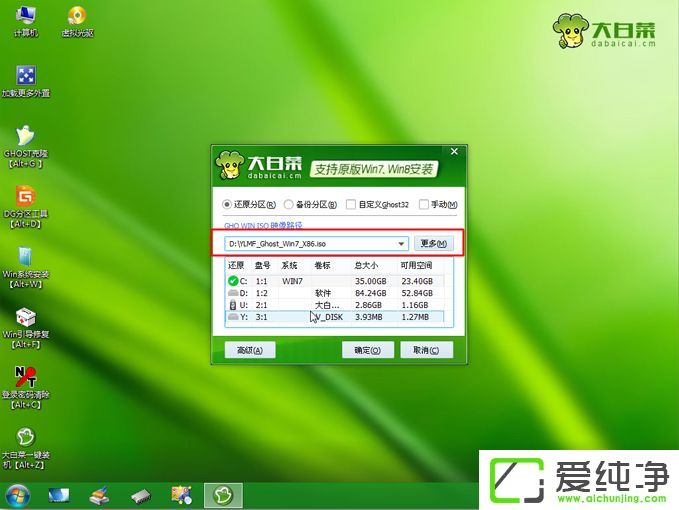679x510 pixels.
Task: Open the 加载更多外置 desktop icon
Action: coord(26,81)
